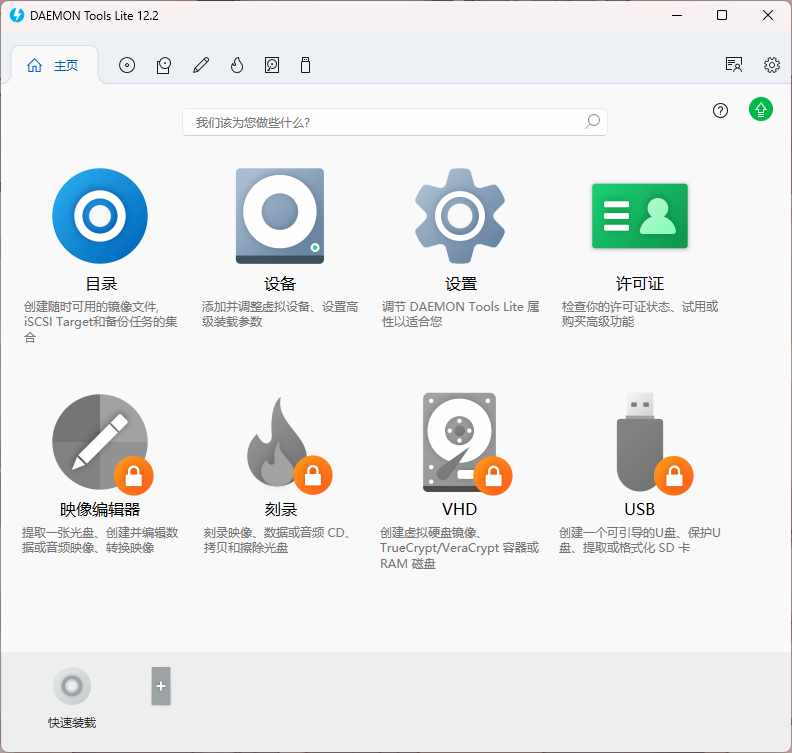This screenshot has height=753, width=792.
Task: Close the DAEMON Tools Lite window
Action: [x=768, y=15]
